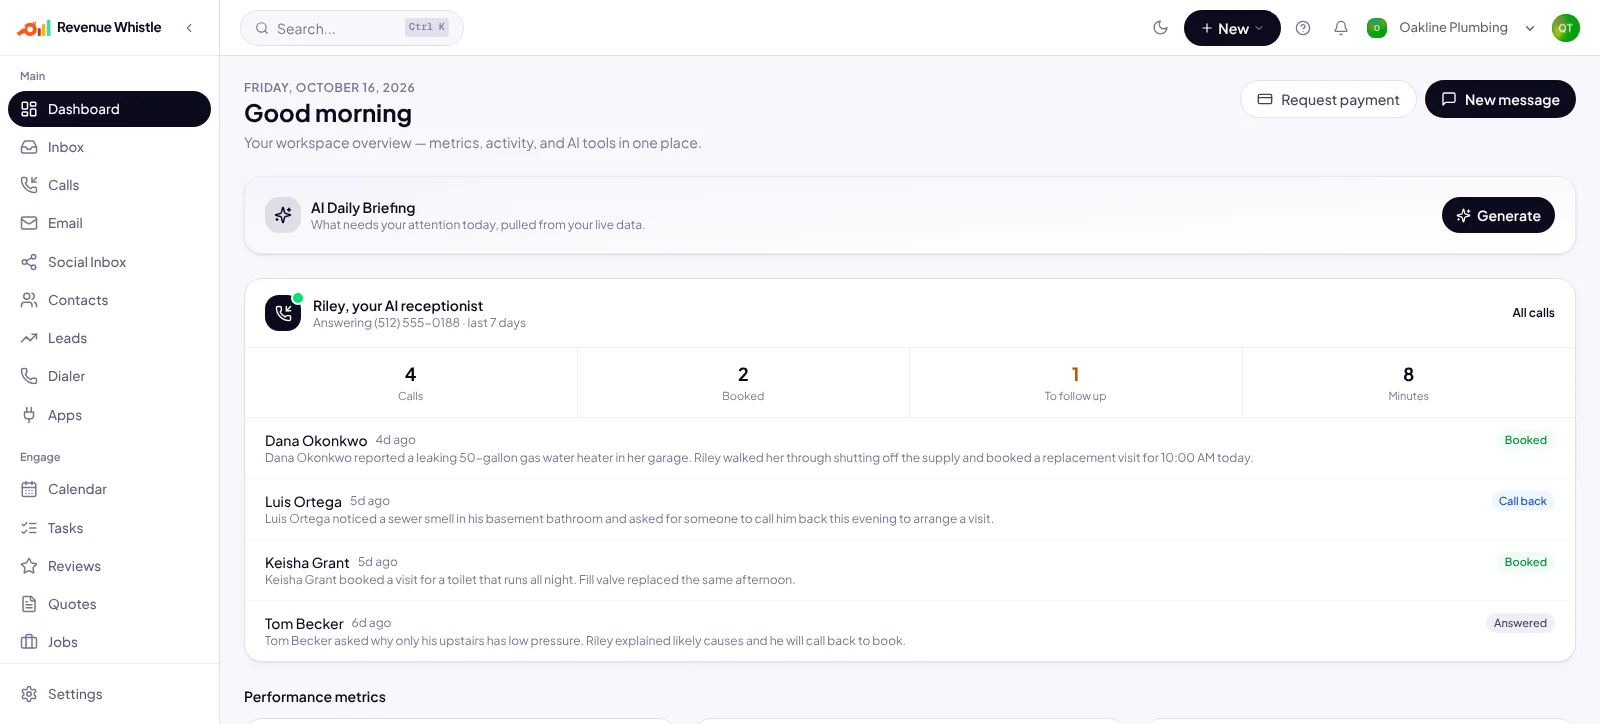Open the notifications bell

(x=1341, y=28)
